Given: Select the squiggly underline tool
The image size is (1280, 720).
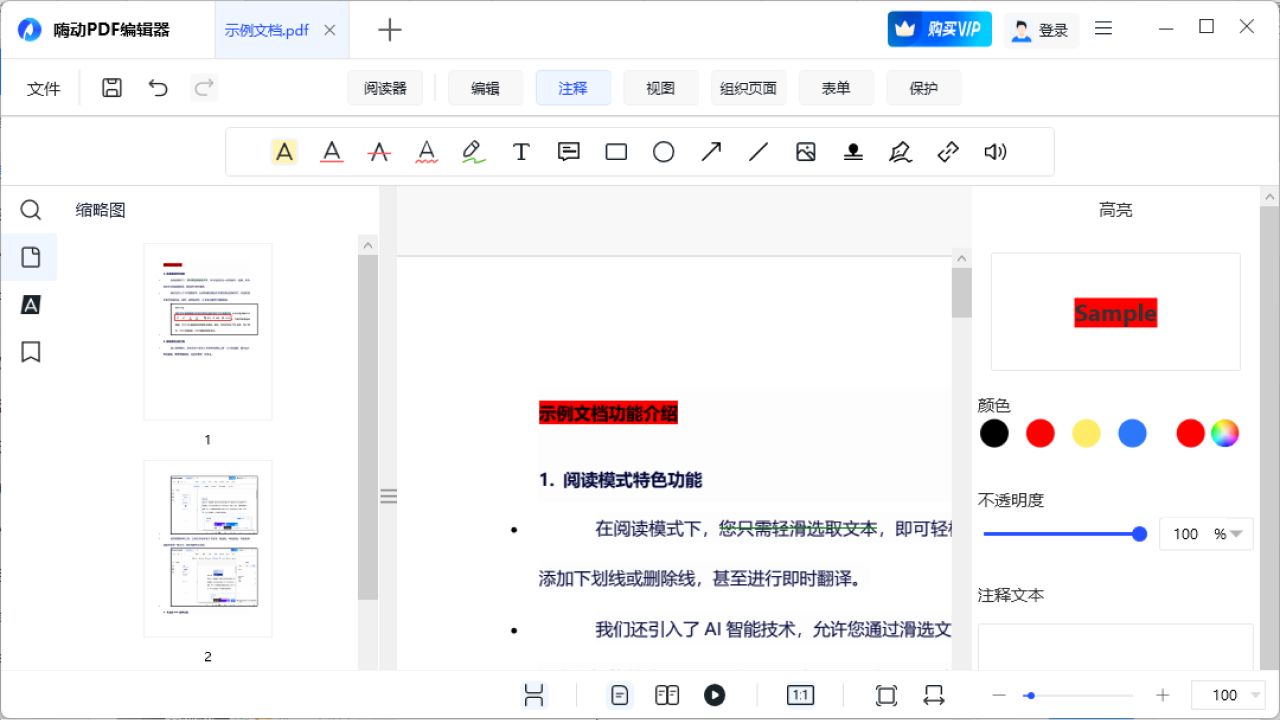Looking at the screenshot, I should 427,151.
